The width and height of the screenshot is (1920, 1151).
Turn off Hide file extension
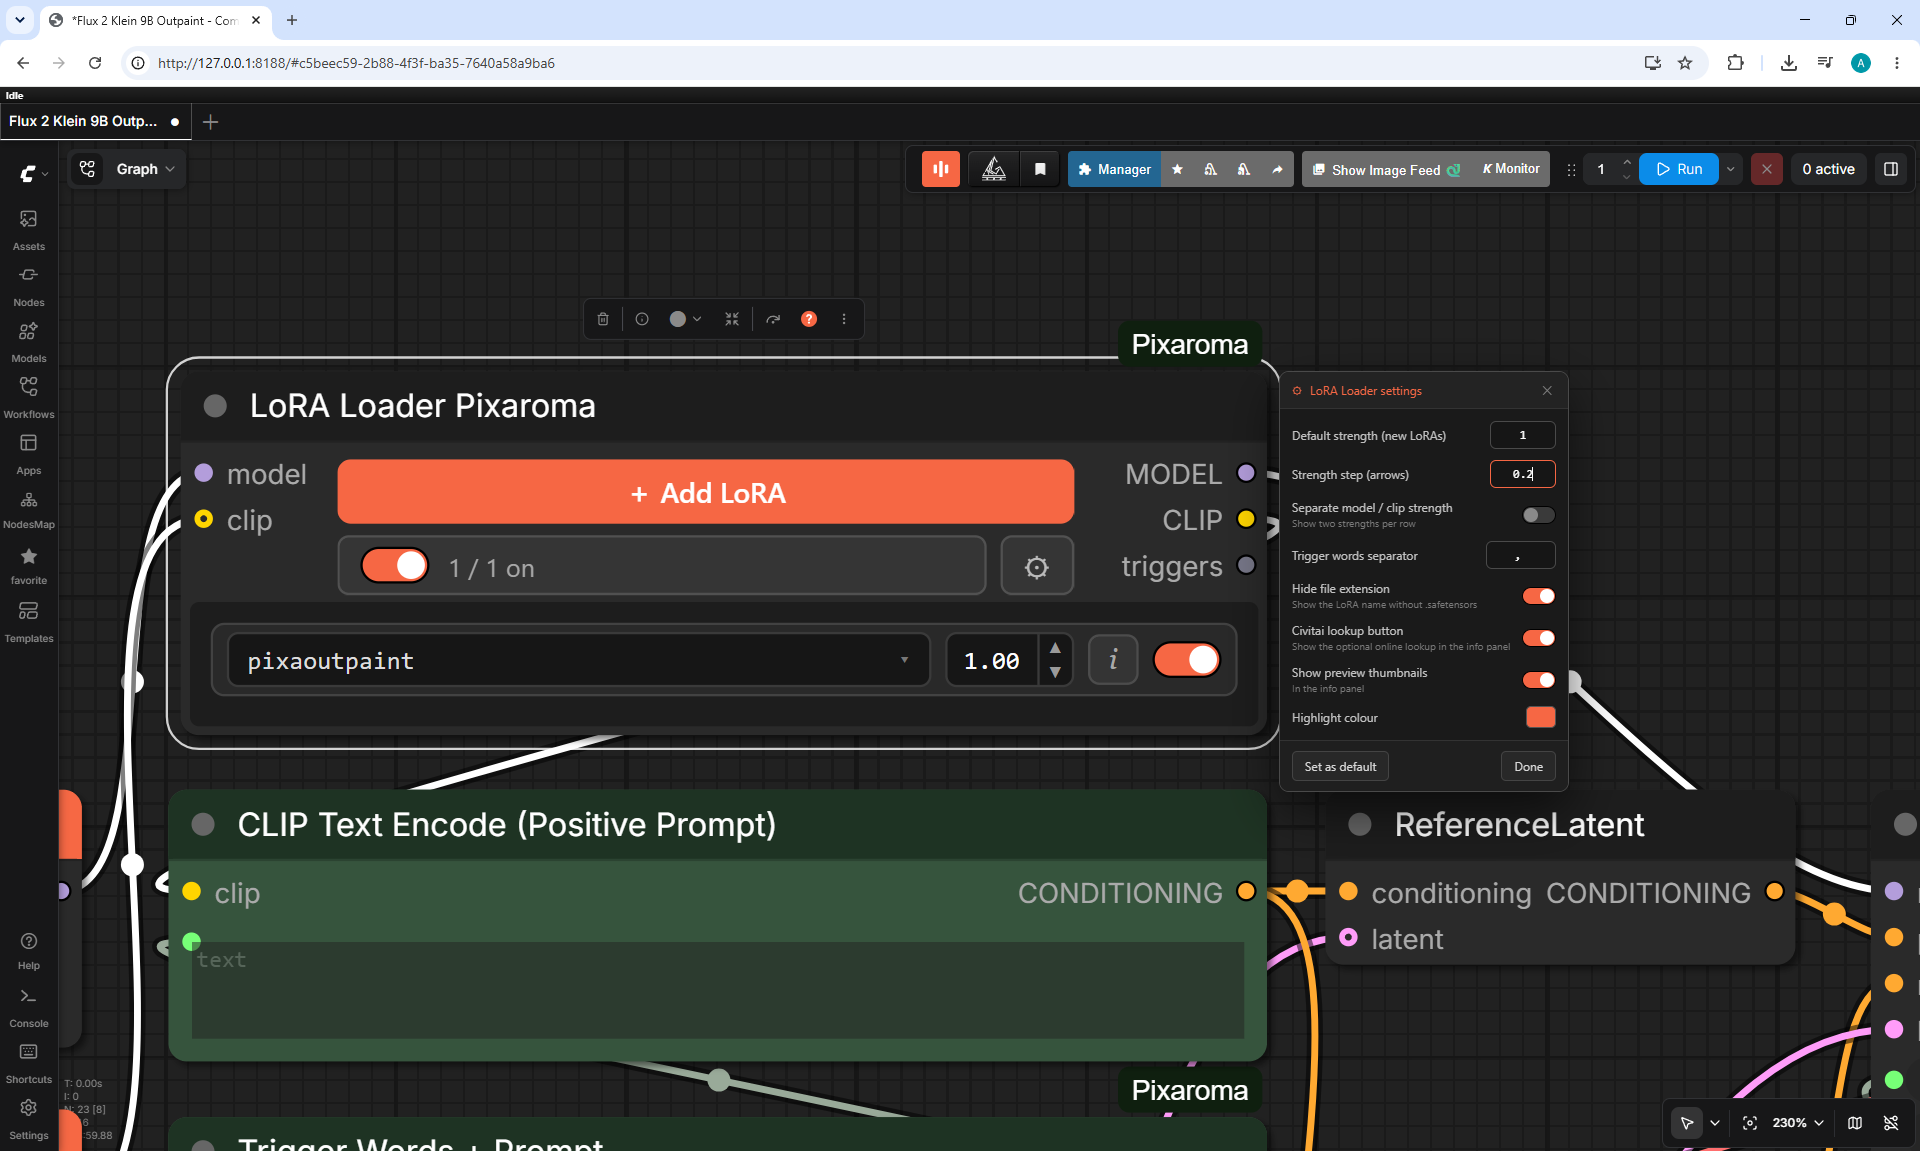(x=1538, y=596)
